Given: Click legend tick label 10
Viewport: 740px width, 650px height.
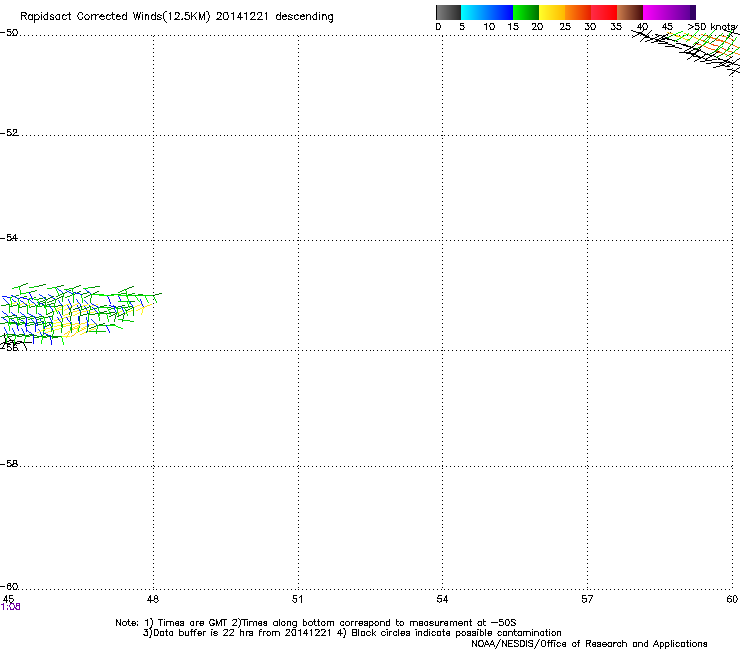Looking at the screenshot, I should [x=489, y=26].
